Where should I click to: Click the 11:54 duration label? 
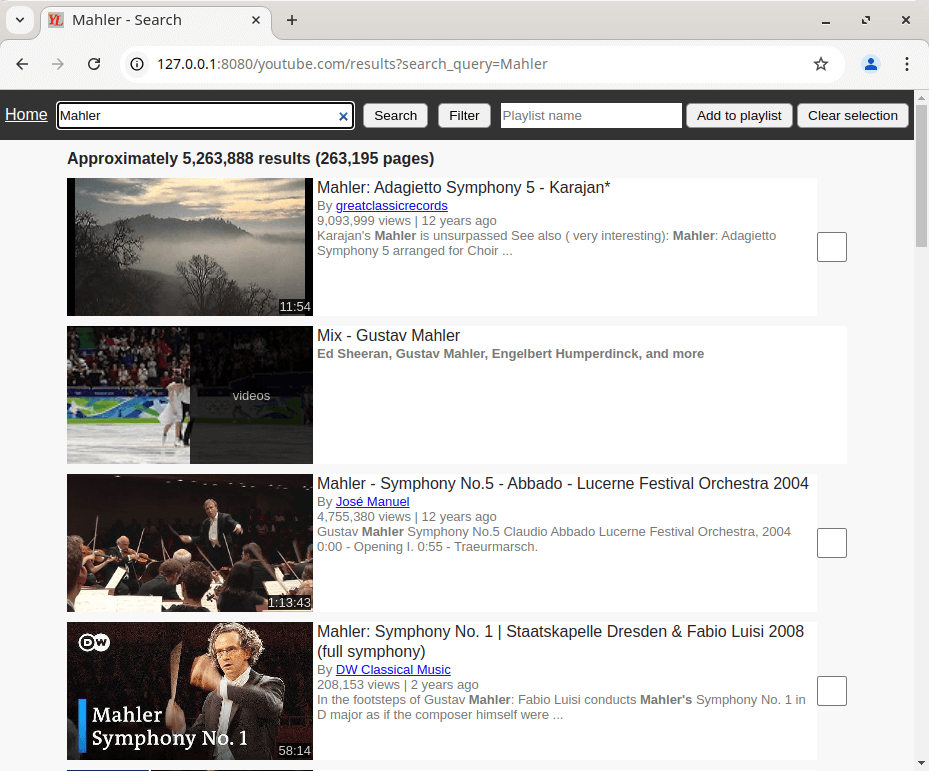pos(294,307)
